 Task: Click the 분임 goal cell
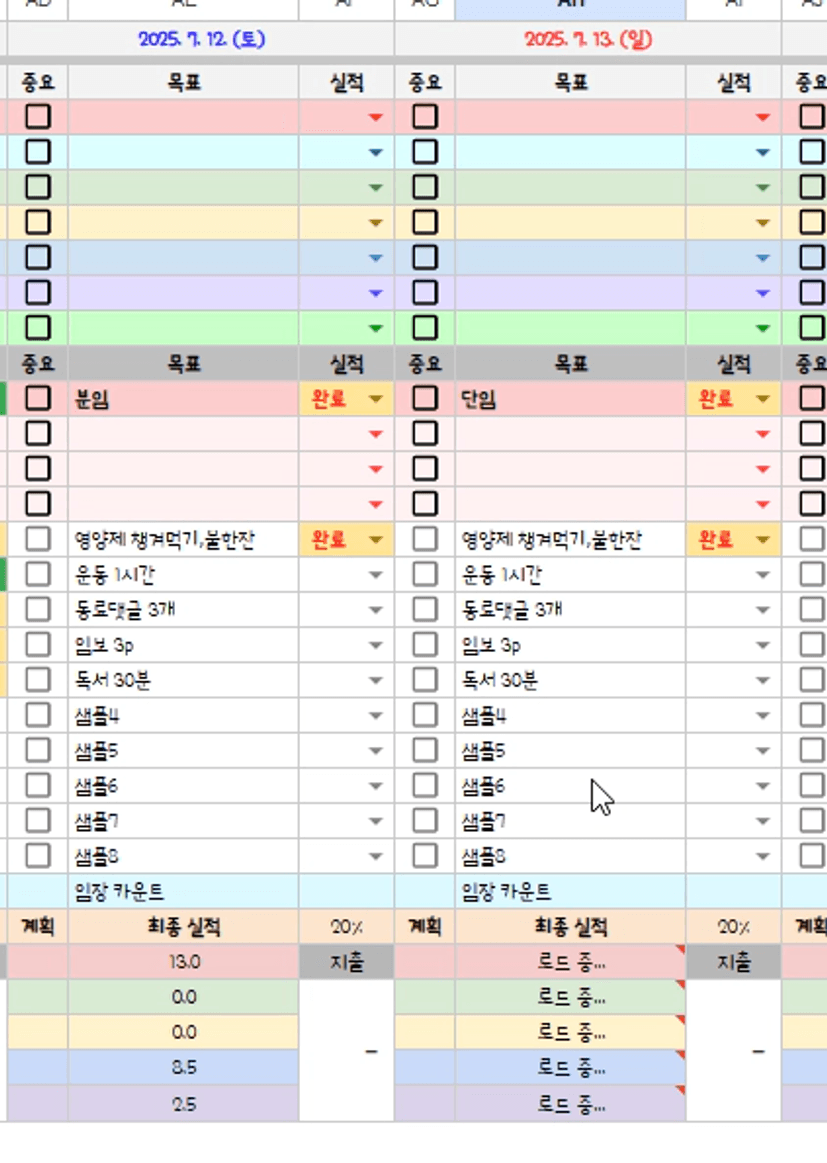pos(184,399)
